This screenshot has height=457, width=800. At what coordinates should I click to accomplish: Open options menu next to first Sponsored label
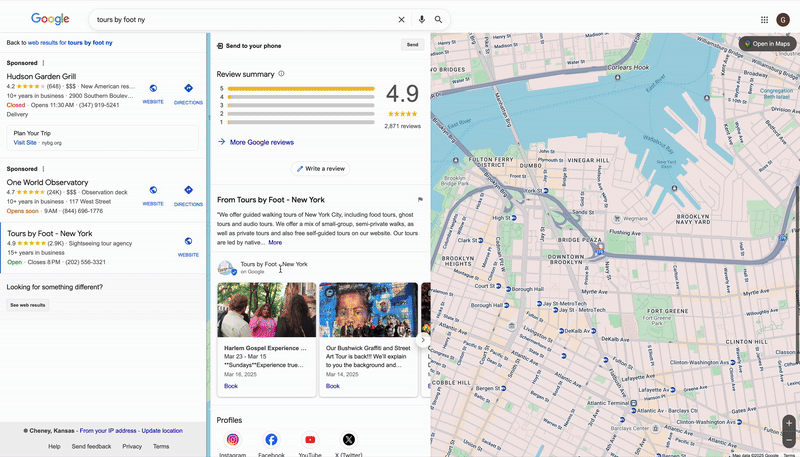coord(43,62)
